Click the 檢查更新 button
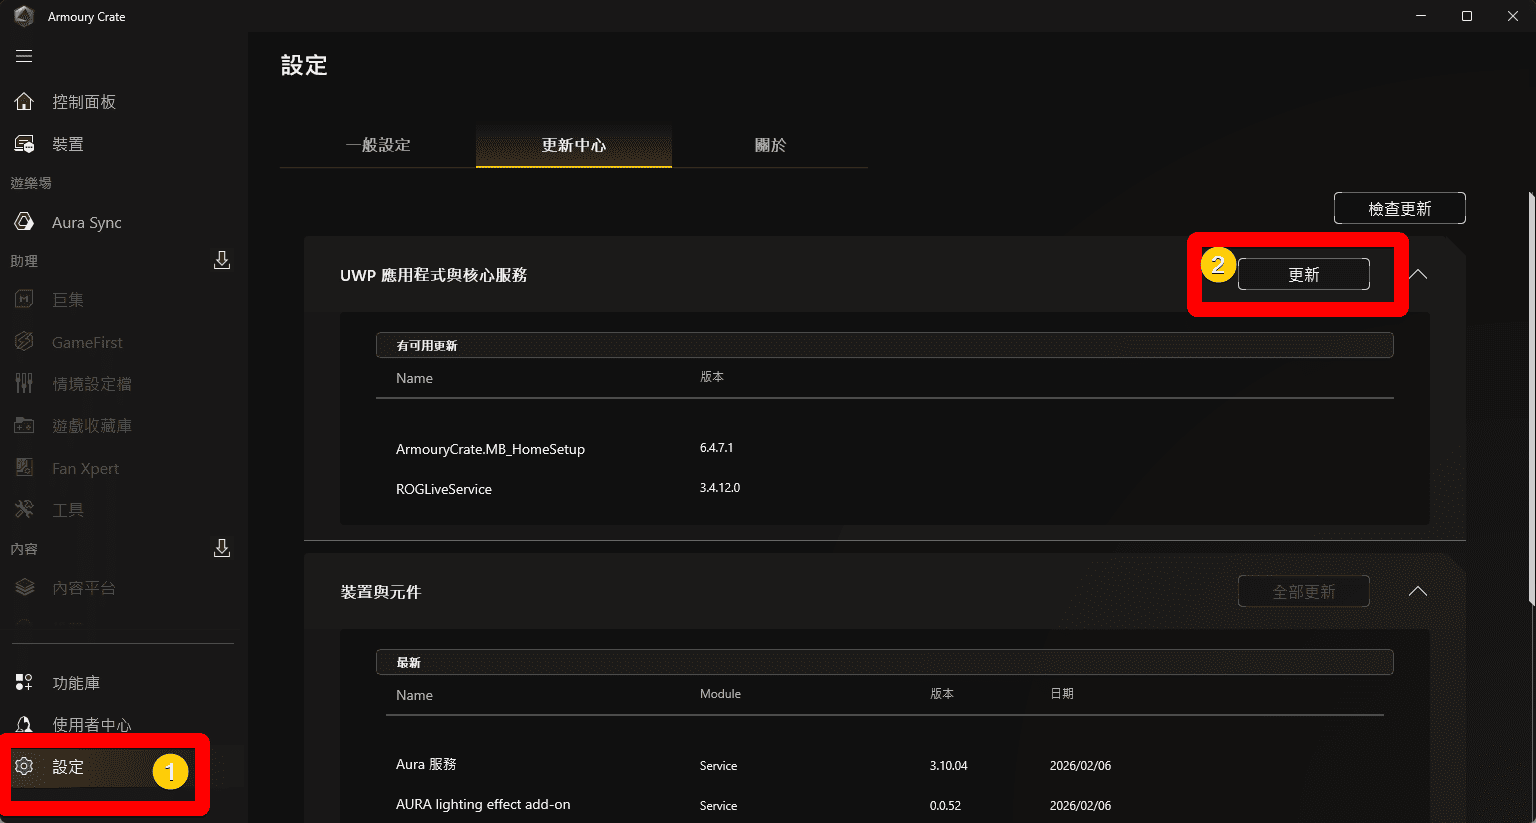Screen dimensions: 1536x823 click(x=1399, y=208)
